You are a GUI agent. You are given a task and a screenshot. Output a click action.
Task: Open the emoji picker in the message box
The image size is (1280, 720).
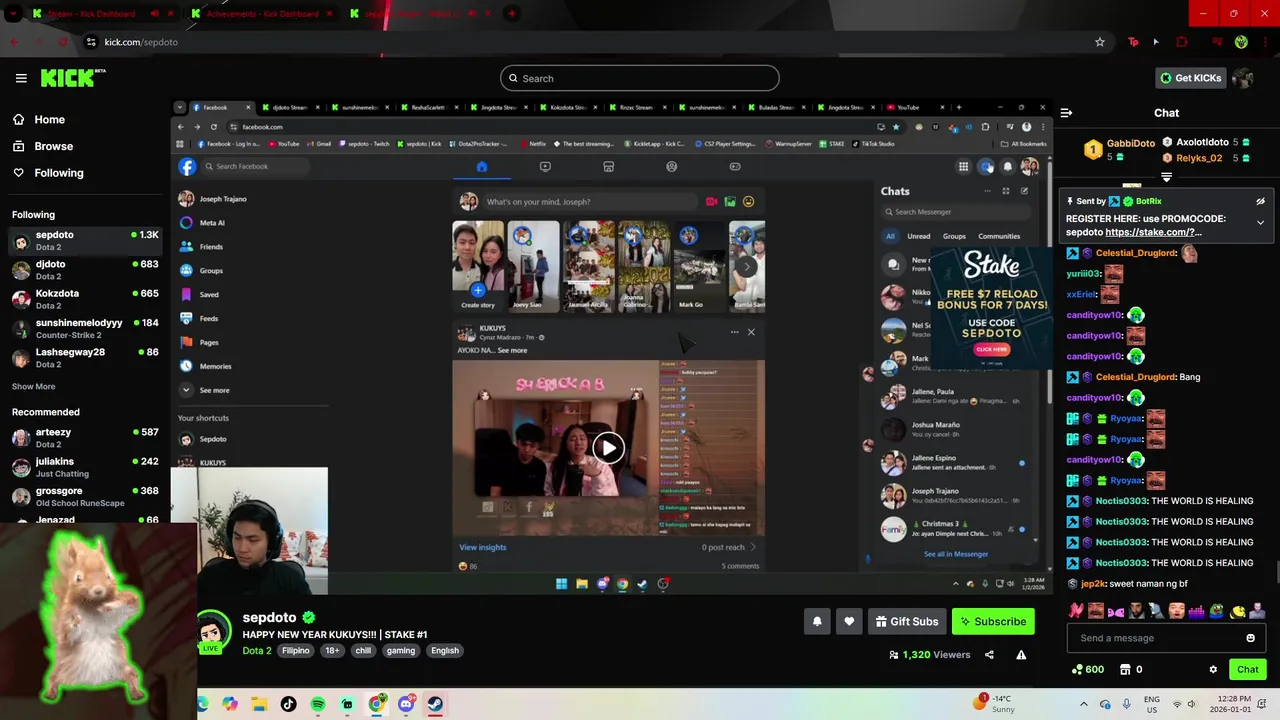(1250, 638)
